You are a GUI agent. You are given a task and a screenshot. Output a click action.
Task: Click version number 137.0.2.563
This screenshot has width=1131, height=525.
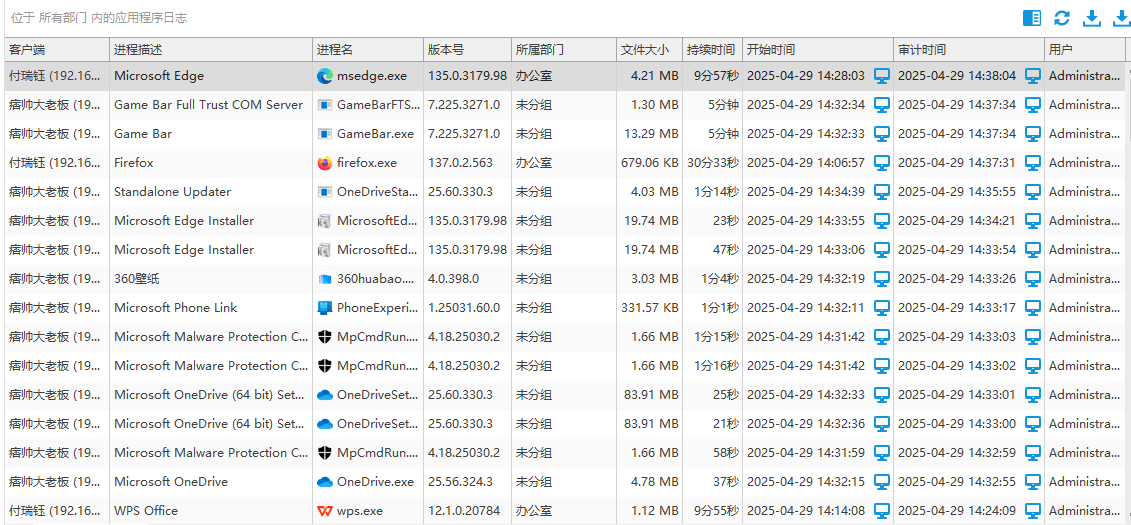click(x=460, y=163)
